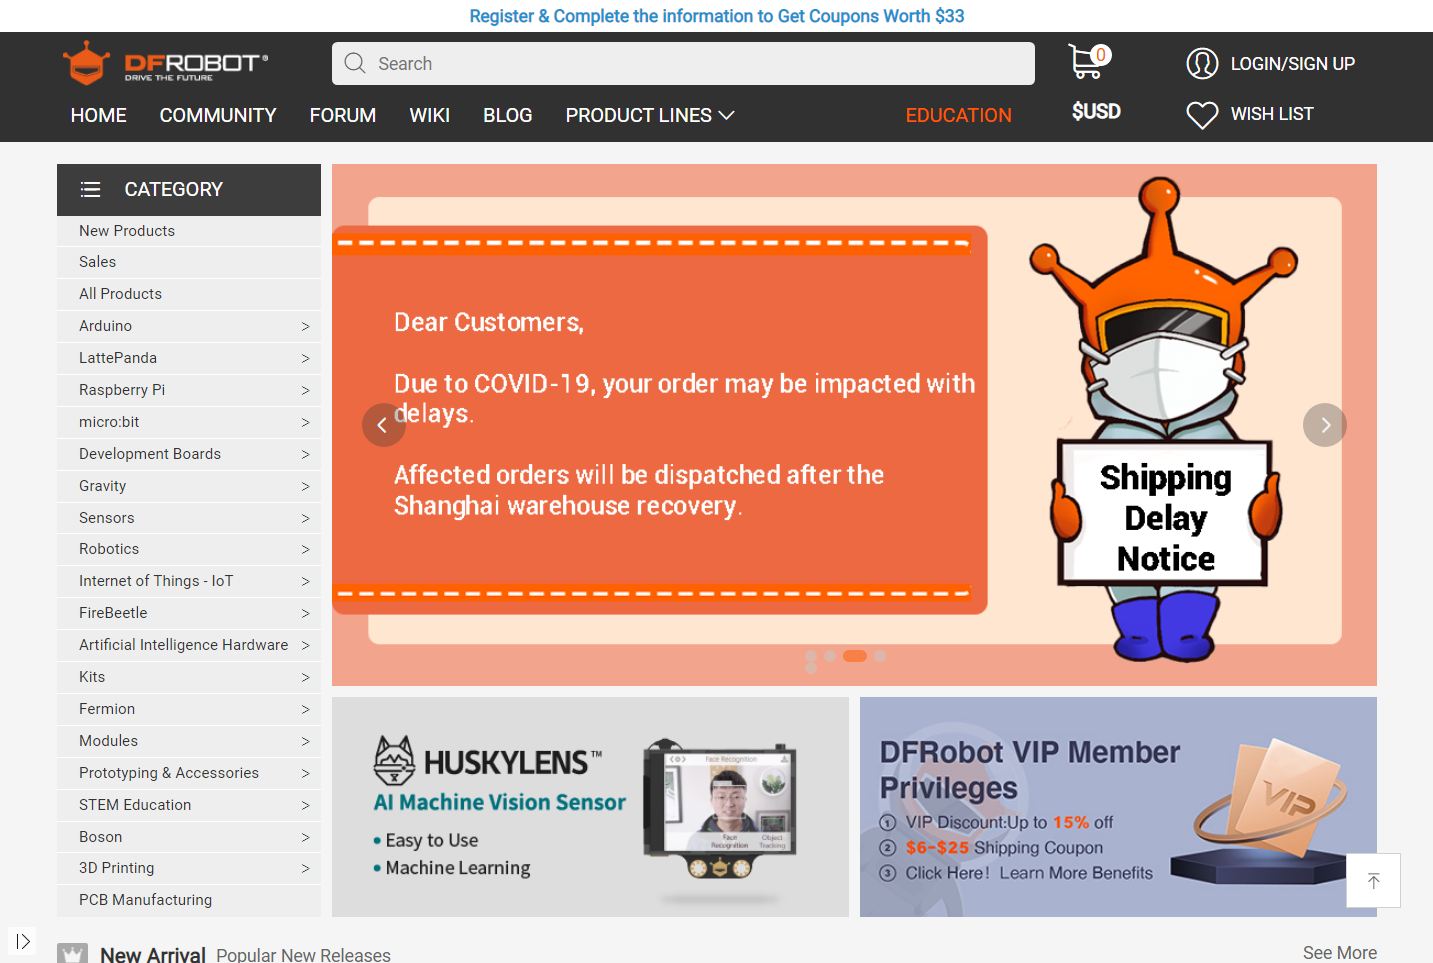Expand the left side panel arrow
This screenshot has height=963, width=1433.
pyautogui.click(x=22, y=941)
